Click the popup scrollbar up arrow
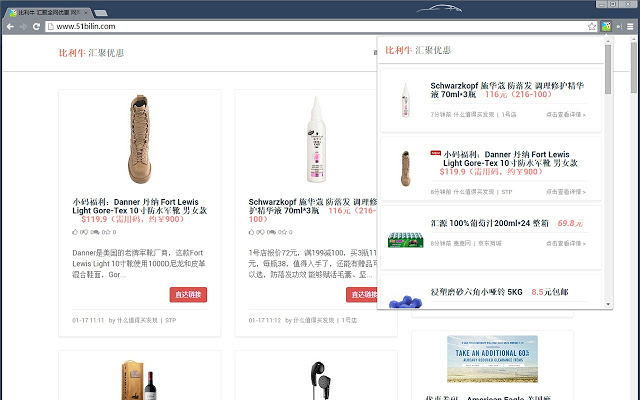The image size is (640, 400). click(608, 41)
